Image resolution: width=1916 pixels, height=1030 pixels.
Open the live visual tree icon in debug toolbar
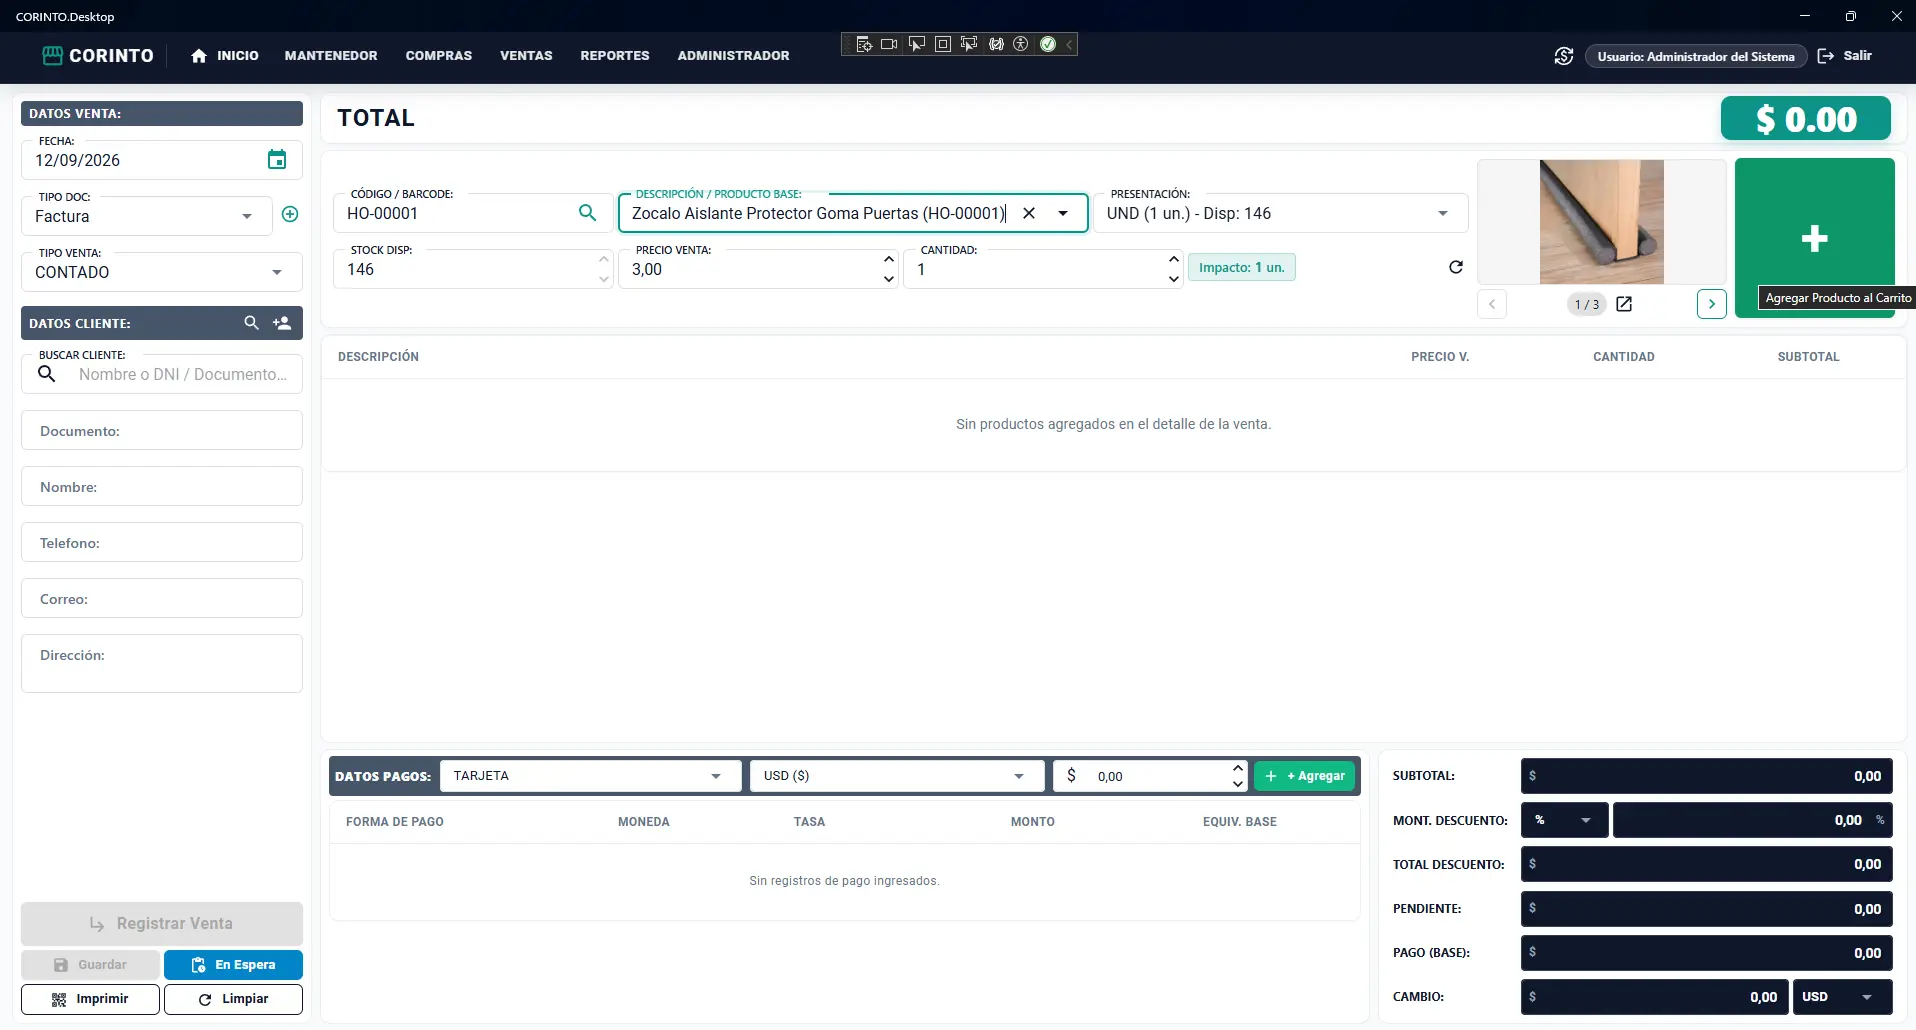click(864, 44)
